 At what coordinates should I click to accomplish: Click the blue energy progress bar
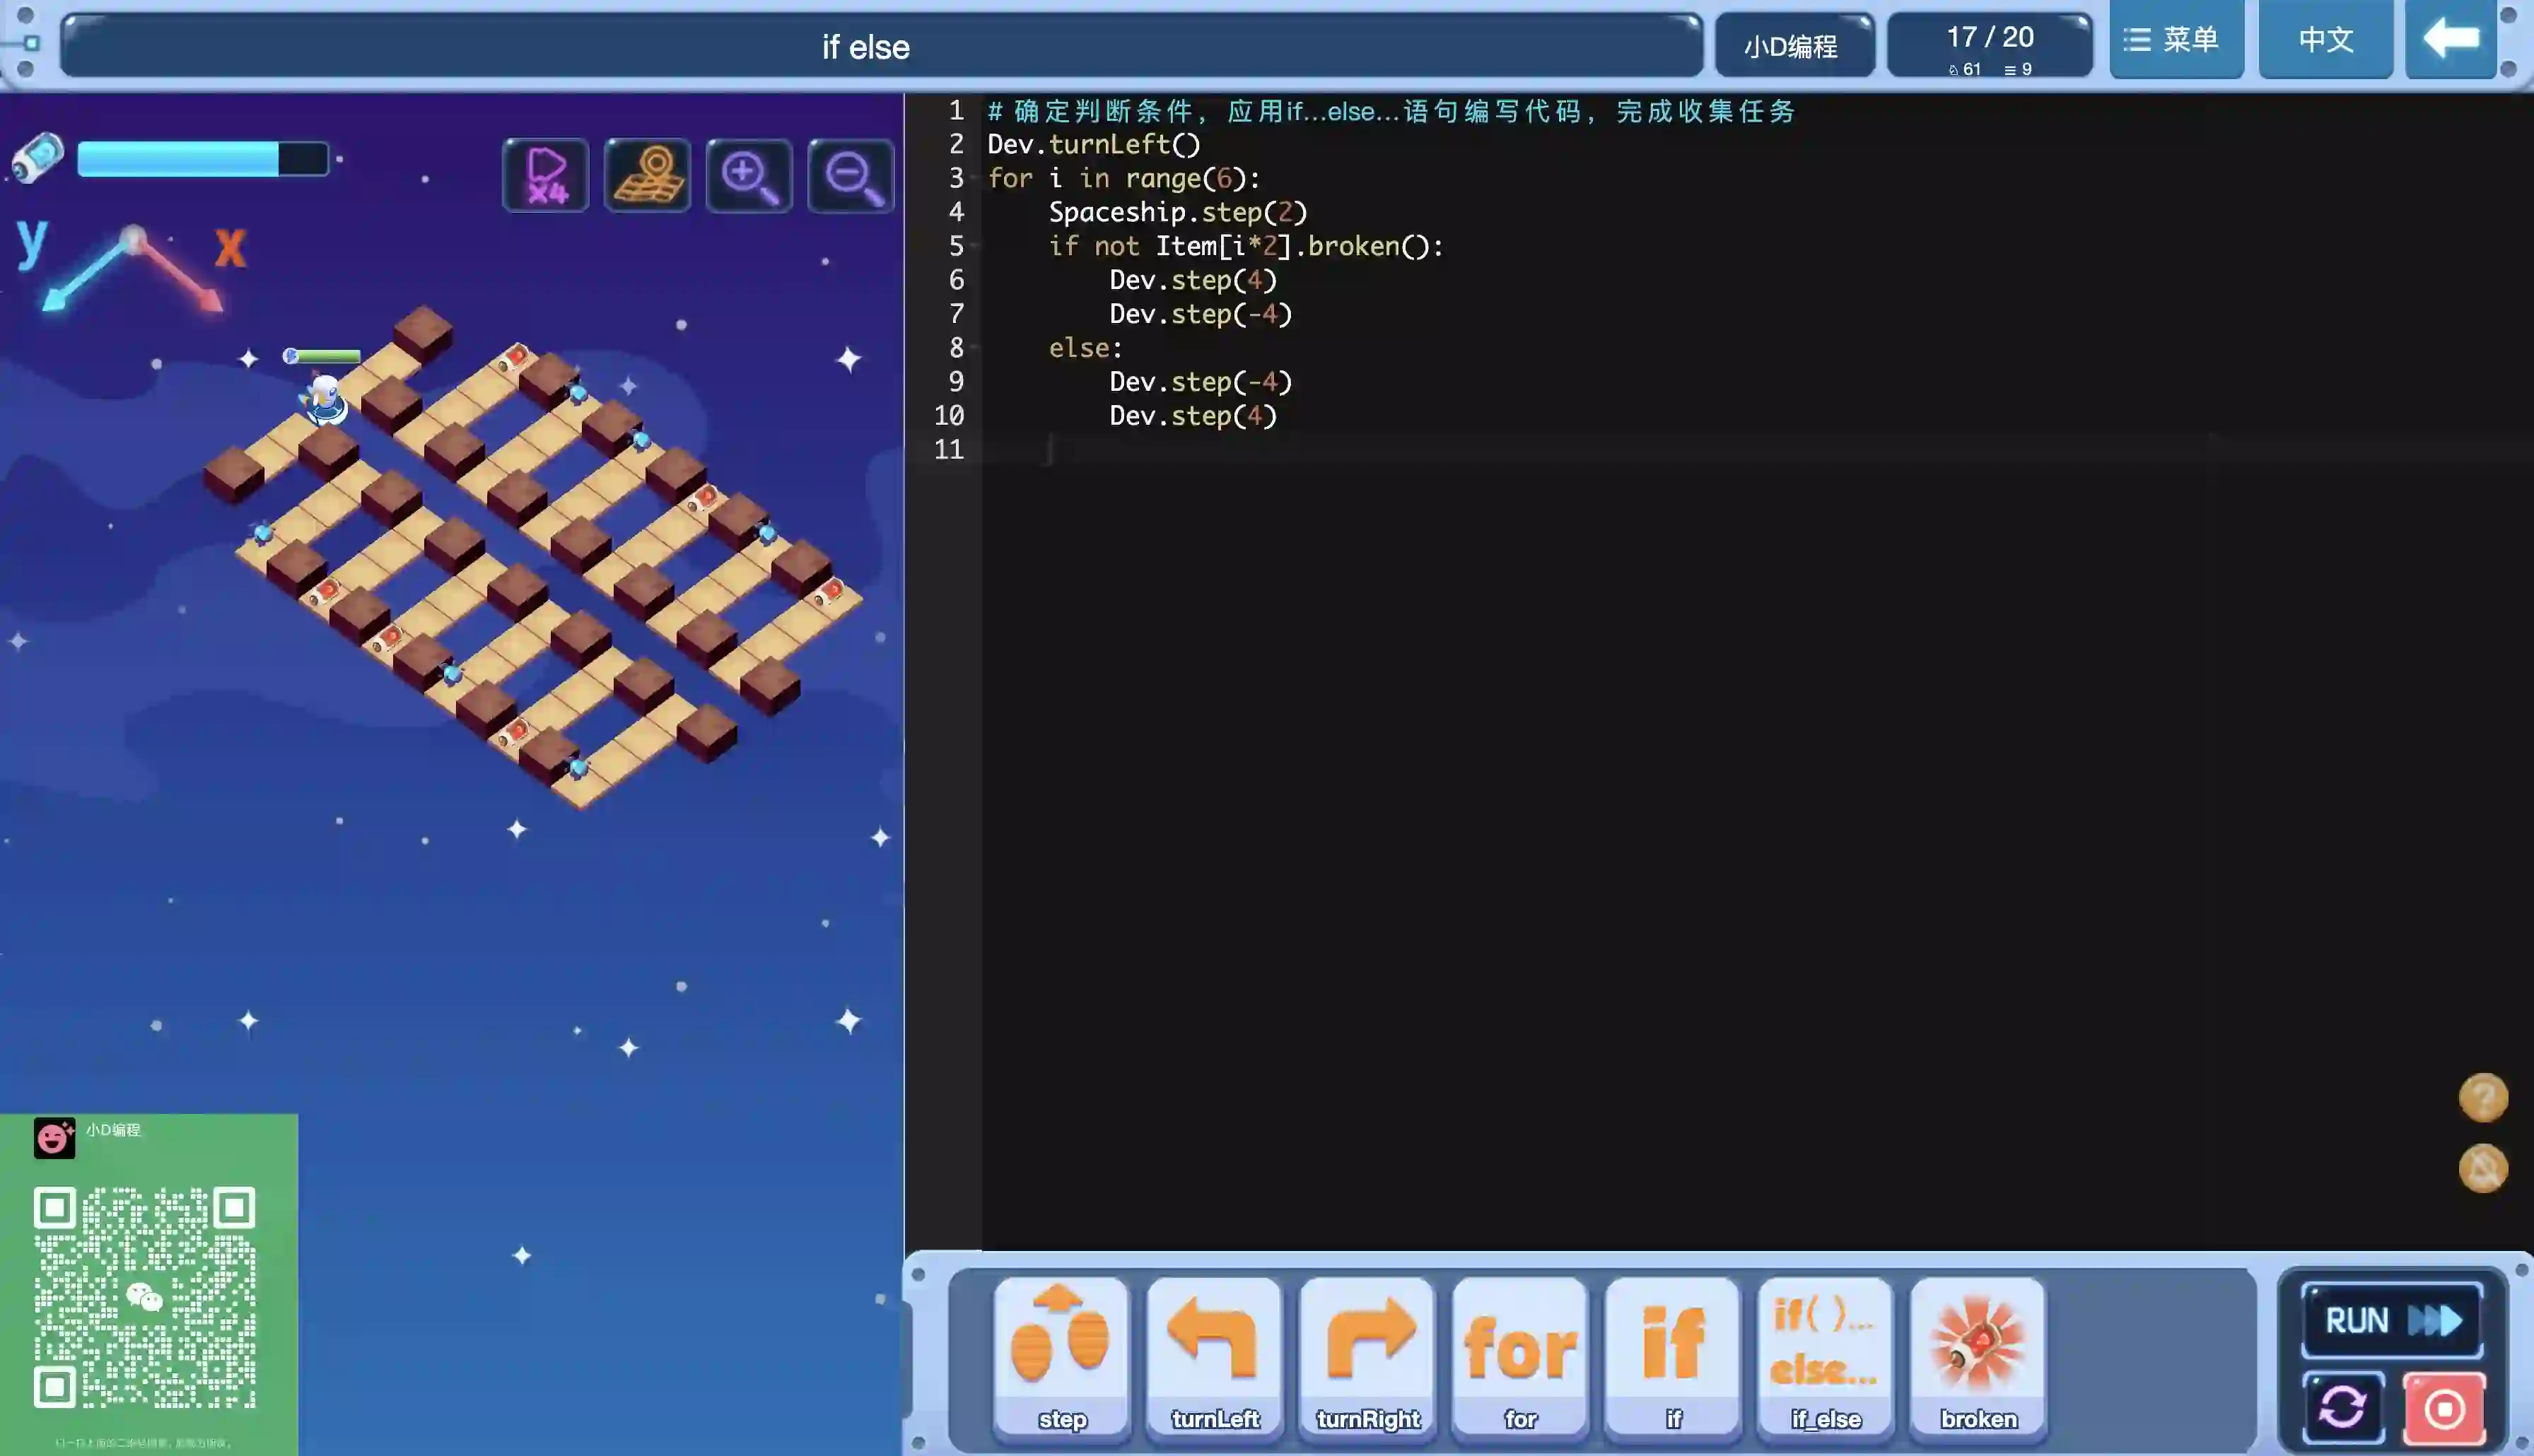[x=202, y=159]
